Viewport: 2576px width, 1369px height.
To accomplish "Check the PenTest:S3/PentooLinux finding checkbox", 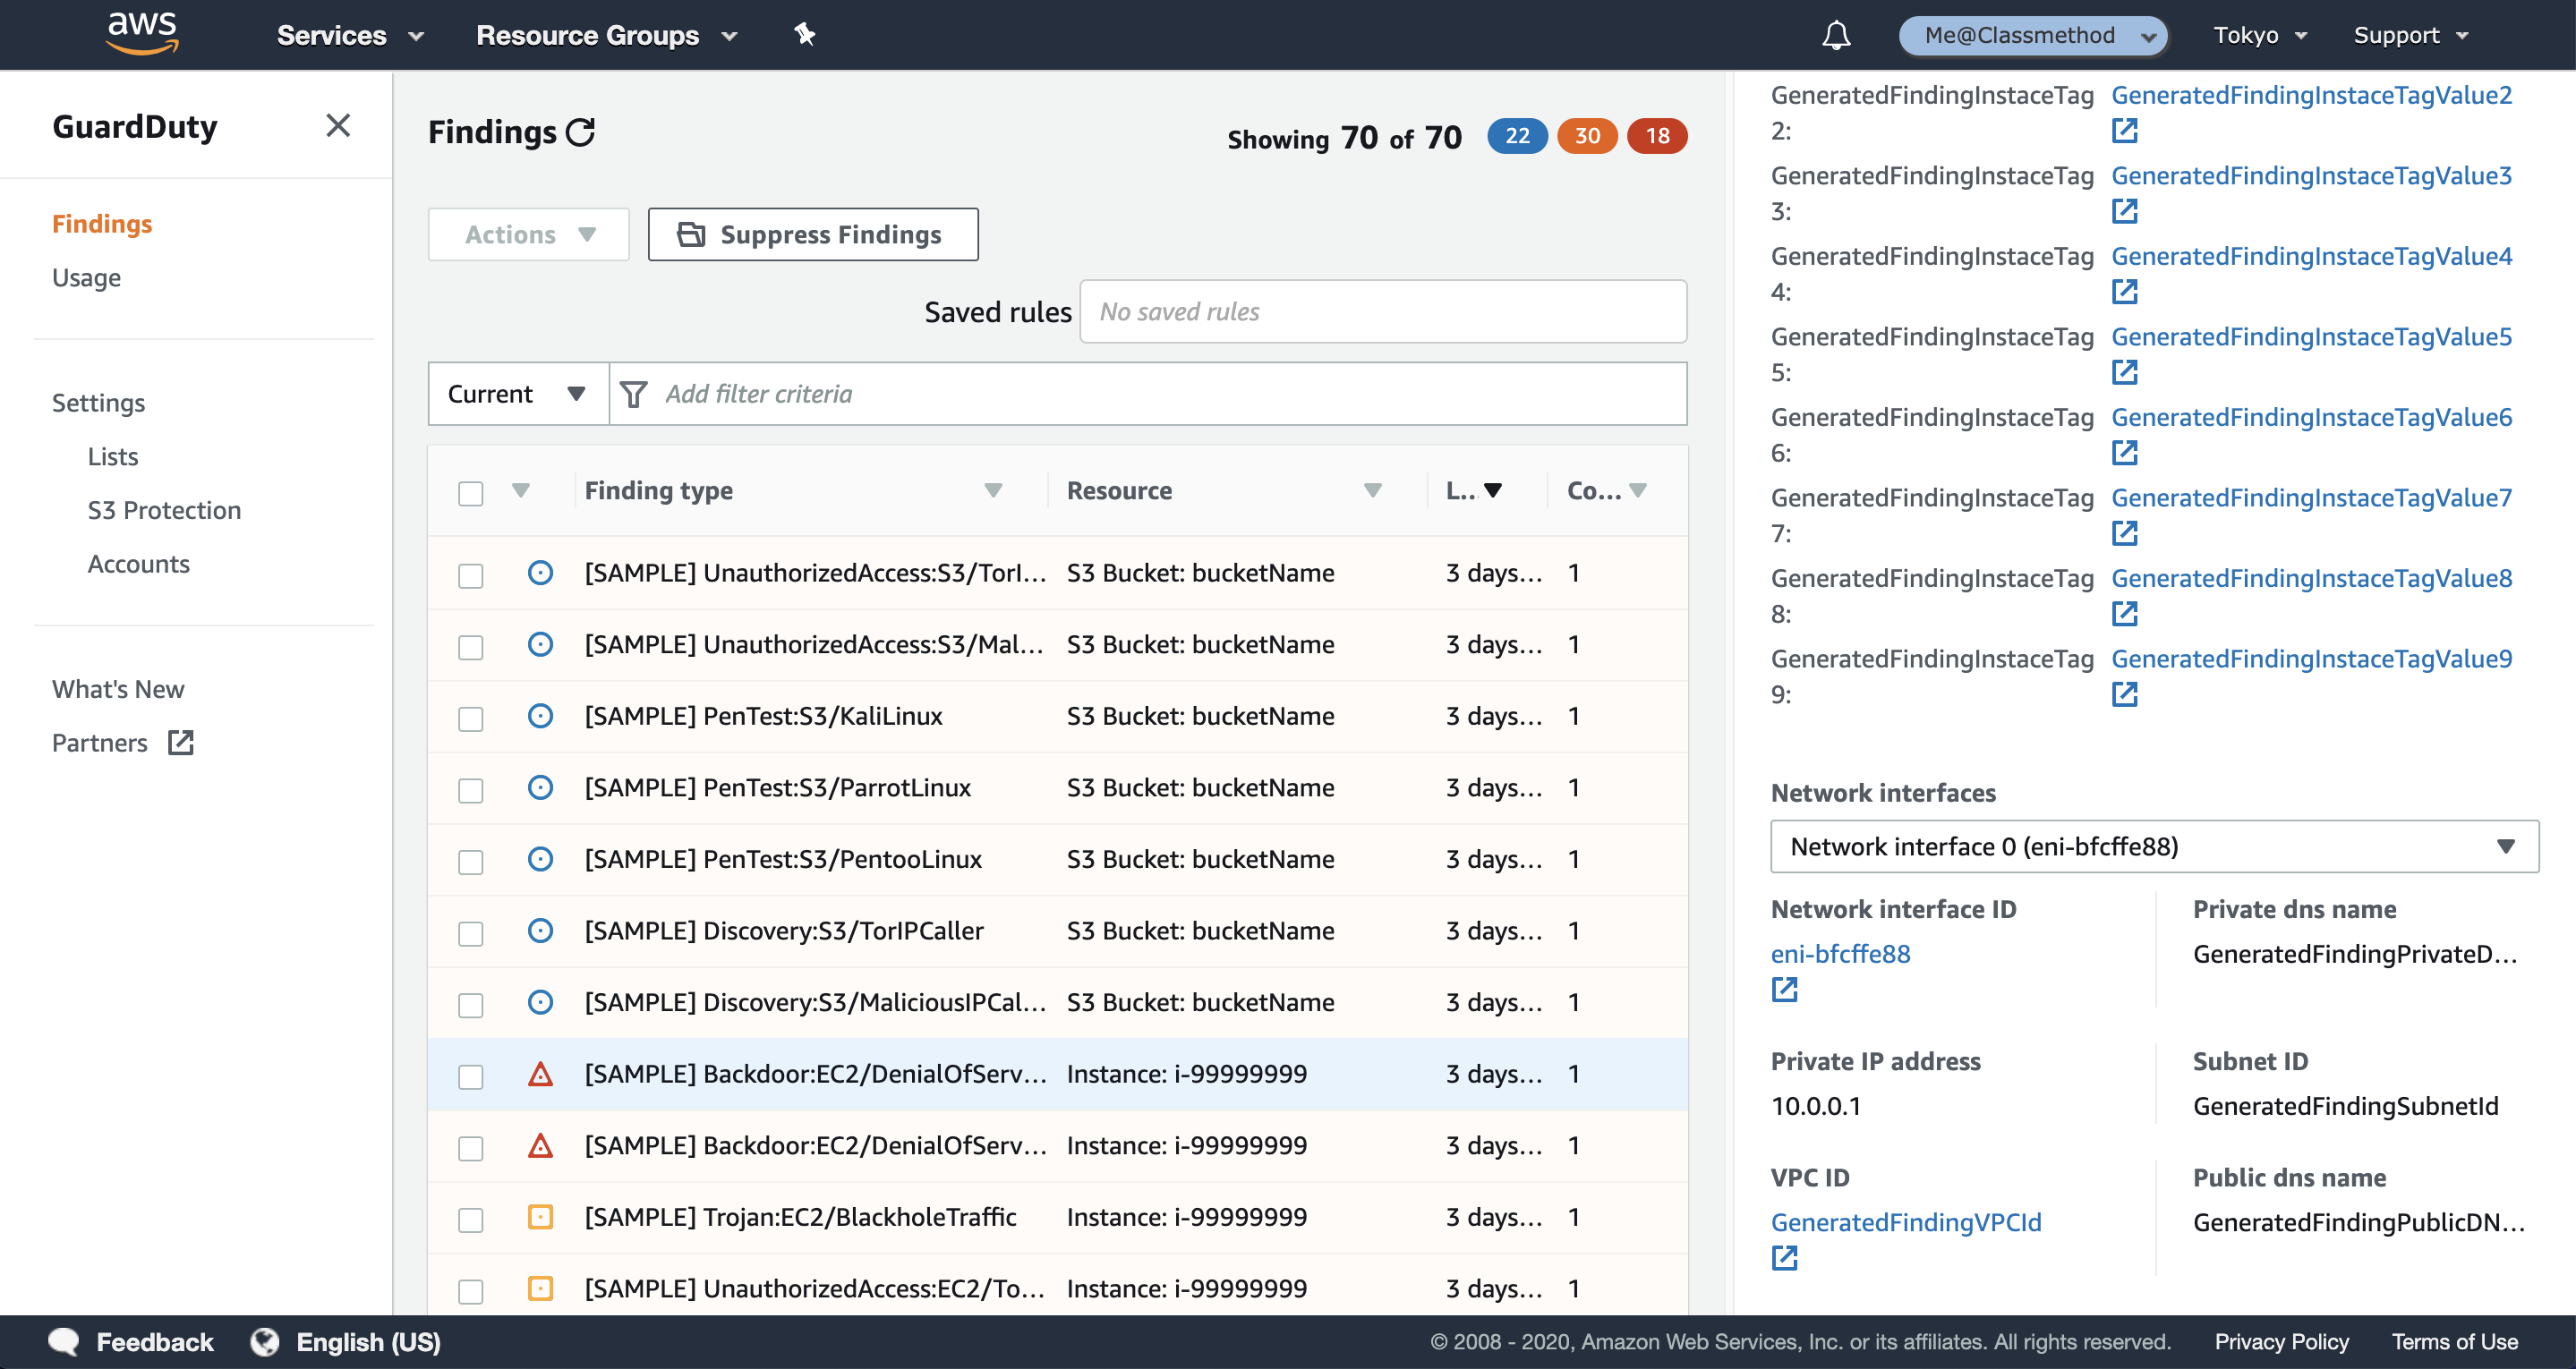I will coord(470,862).
